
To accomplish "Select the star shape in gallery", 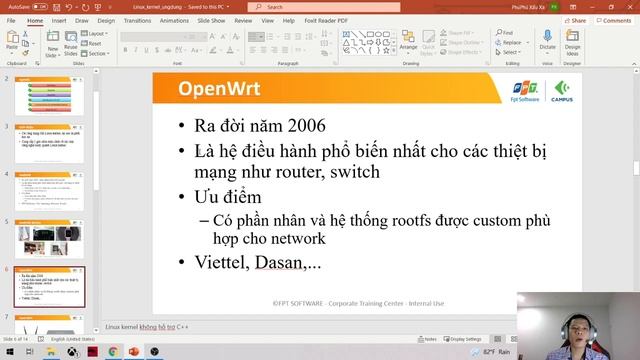I will [386, 50].
